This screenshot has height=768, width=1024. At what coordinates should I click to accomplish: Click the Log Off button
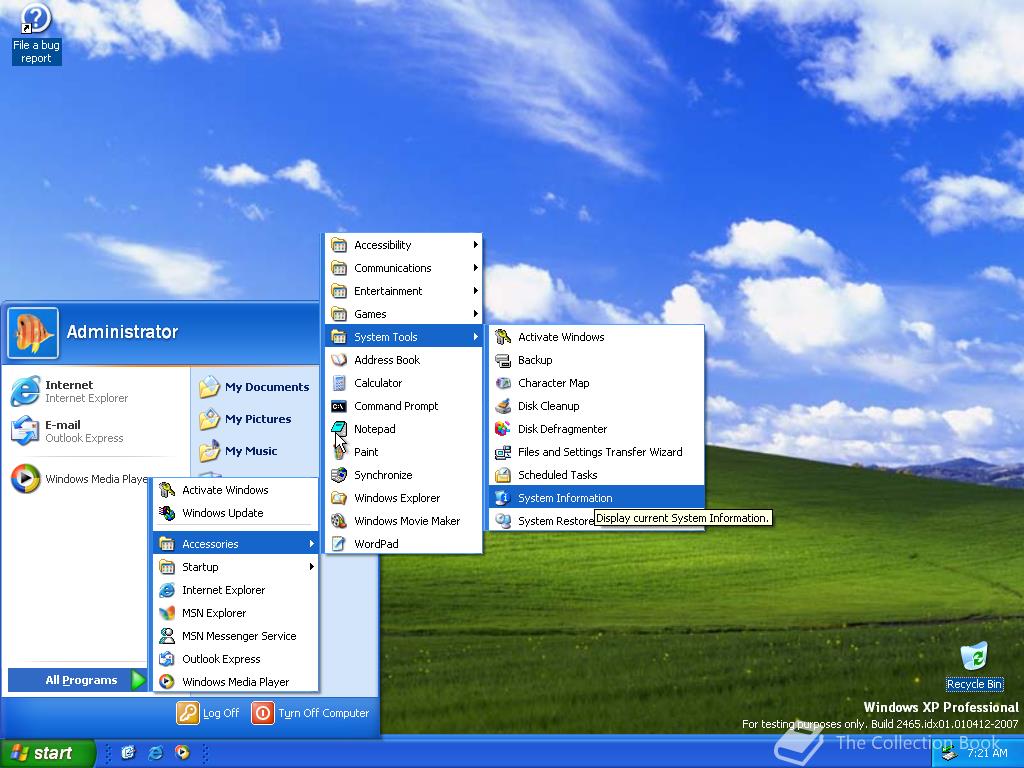[x=208, y=713]
